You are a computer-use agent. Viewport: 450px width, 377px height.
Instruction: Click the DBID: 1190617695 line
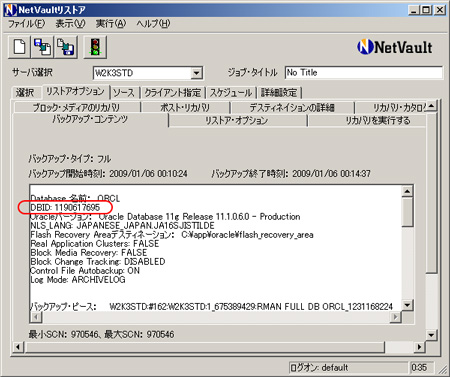coord(65,207)
